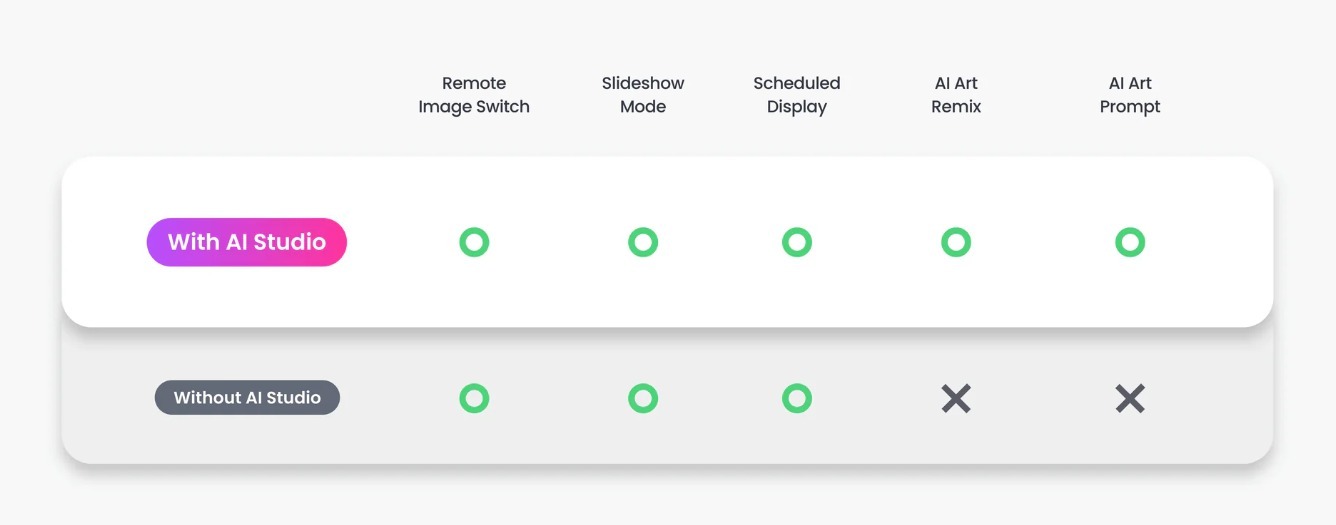Image resolution: width=1336 pixels, height=525 pixels.
Task: Click Without AI Studio Remote Image Switch circle
Action: pos(474,399)
